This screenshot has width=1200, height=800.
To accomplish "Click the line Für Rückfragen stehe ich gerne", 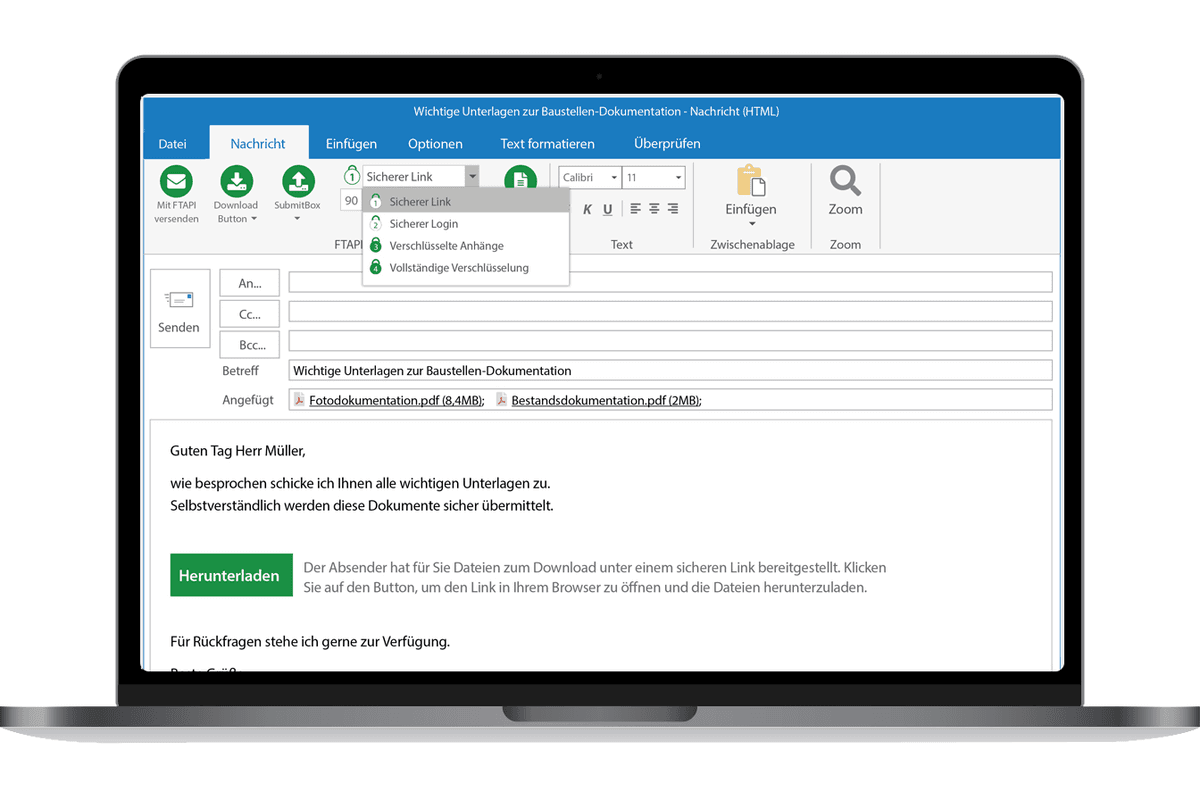I will 310,641.
